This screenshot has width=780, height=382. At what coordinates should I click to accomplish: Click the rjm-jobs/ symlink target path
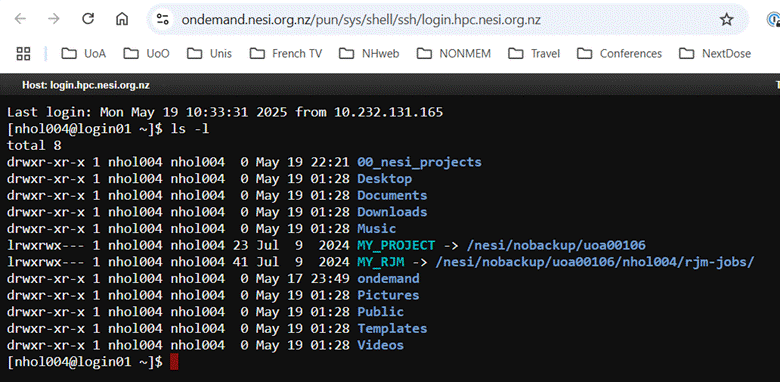[x=594, y=262]
